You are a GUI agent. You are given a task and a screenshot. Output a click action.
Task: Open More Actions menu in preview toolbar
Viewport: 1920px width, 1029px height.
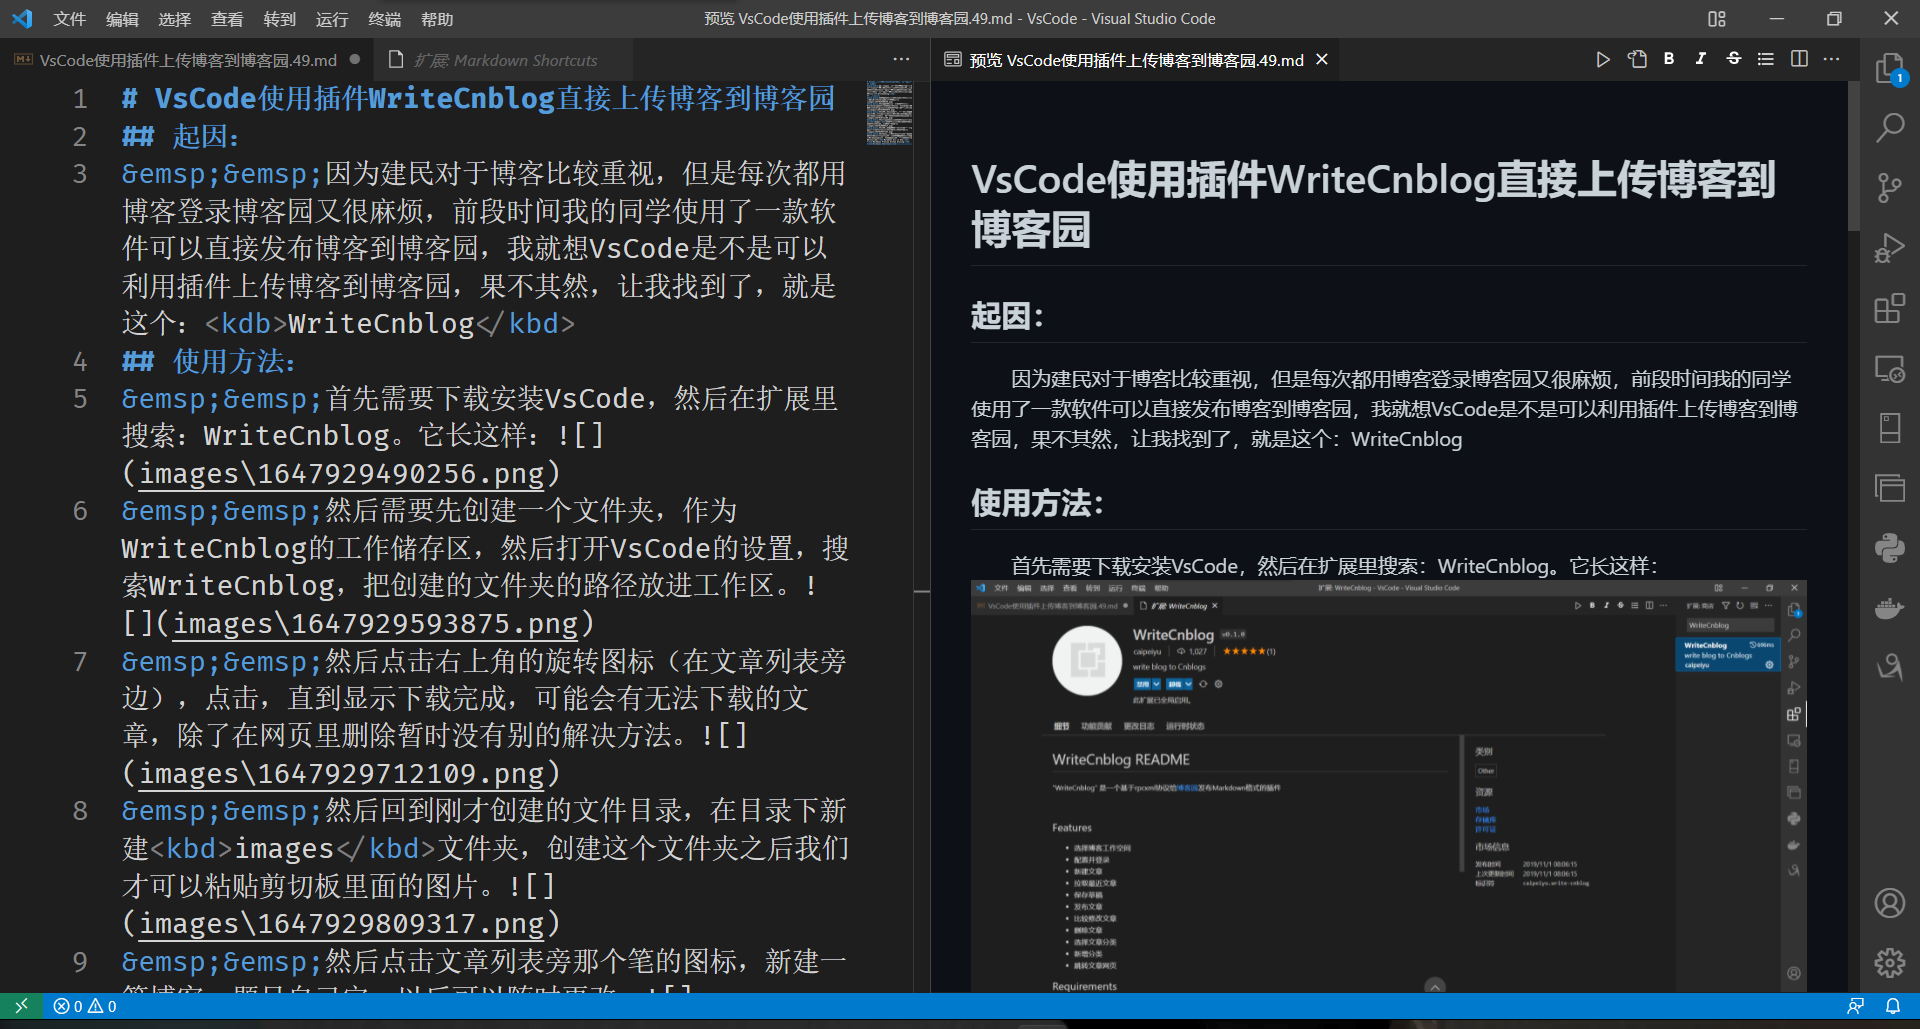1832,59
